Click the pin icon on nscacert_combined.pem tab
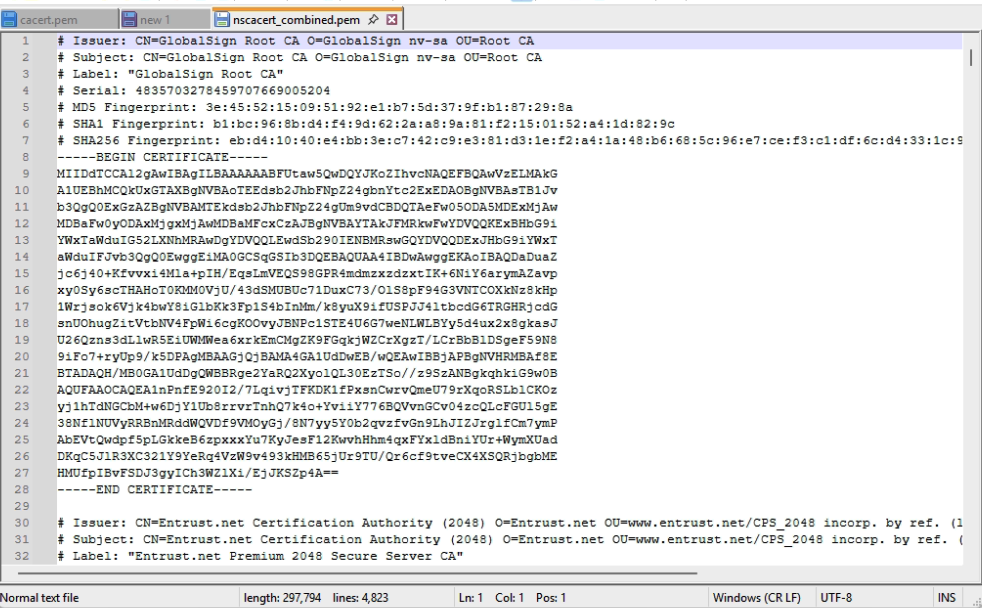Viewport: 982px width, 608px height. pyautogui.click(x=373, y=19)
